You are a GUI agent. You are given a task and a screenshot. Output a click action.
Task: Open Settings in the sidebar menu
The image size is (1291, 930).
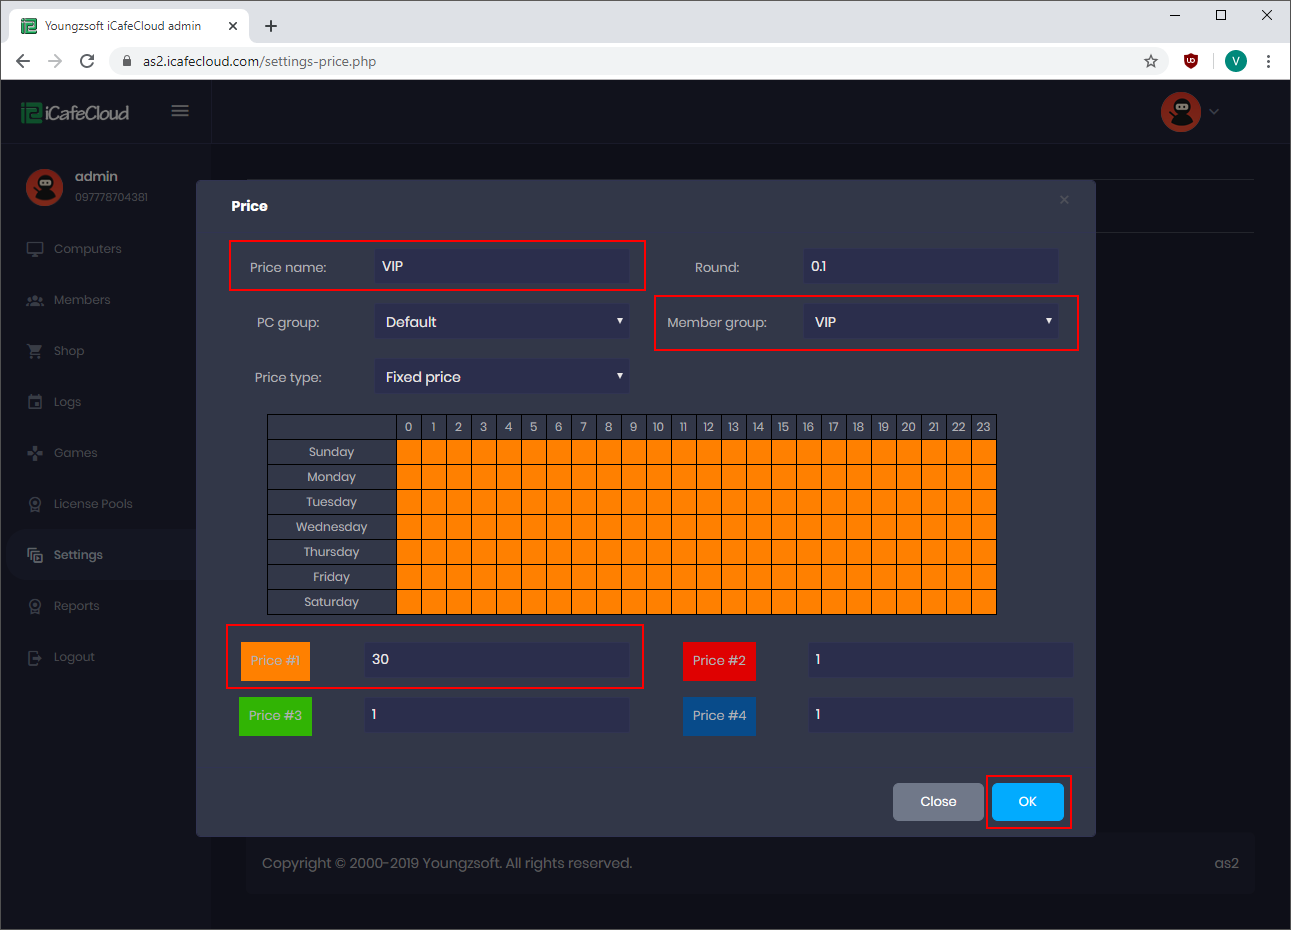78,555
